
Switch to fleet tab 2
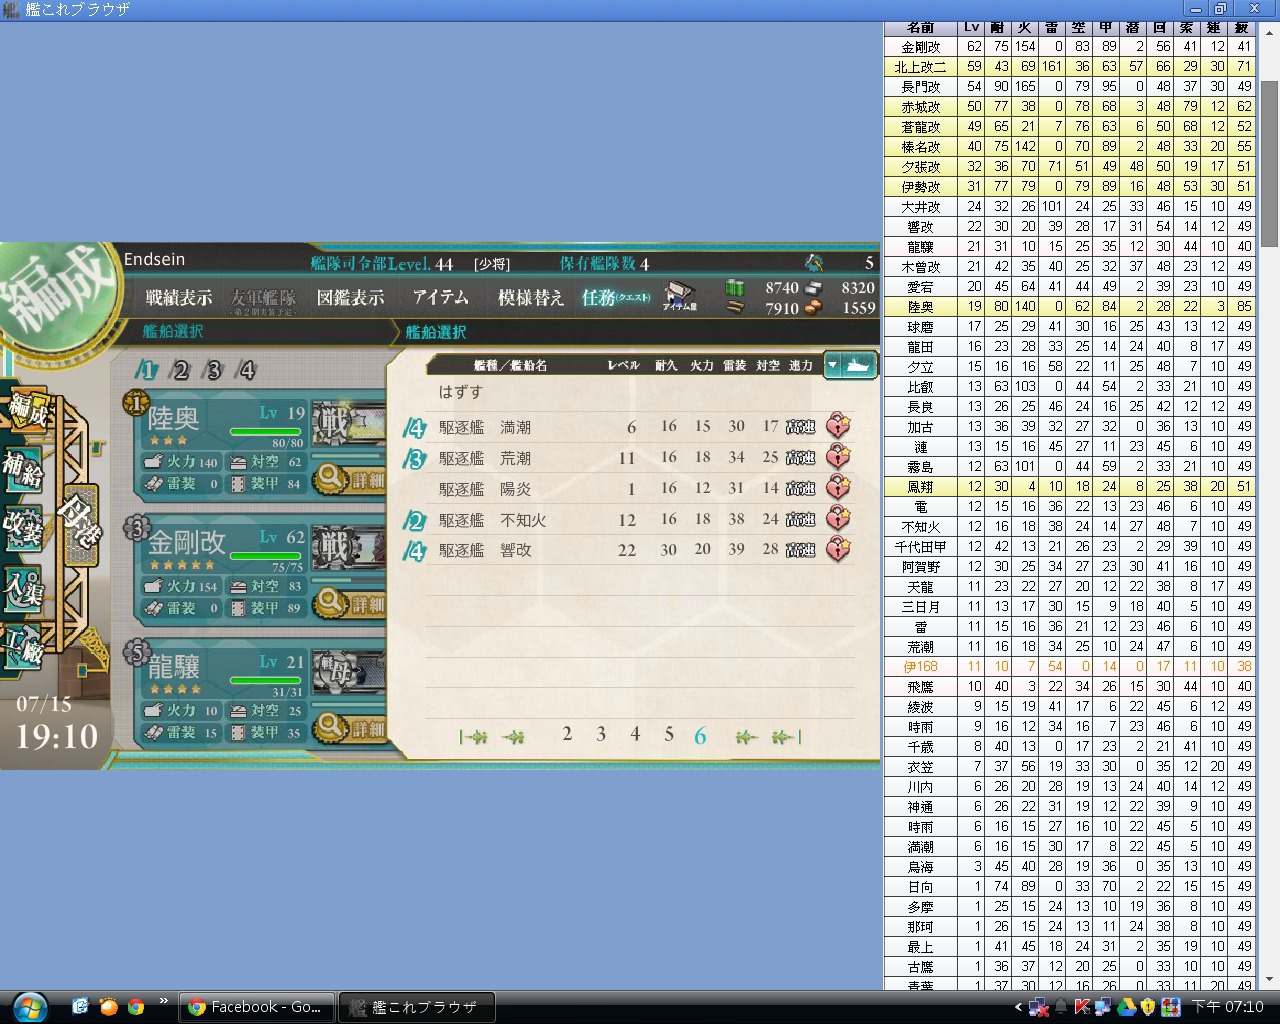click(180, 371)
